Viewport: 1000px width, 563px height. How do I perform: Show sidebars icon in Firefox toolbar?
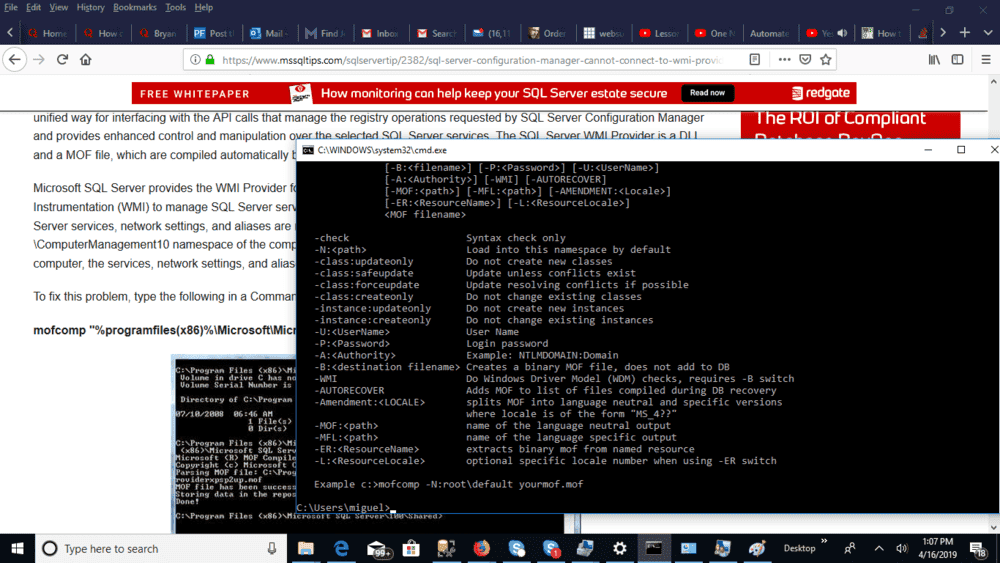point(957,60)
